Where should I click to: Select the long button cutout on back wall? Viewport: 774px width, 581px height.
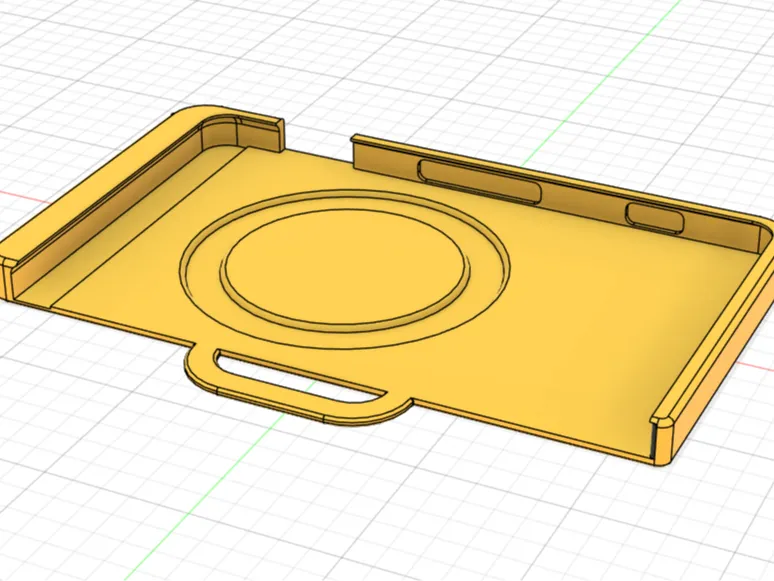(x=480, y=181)
